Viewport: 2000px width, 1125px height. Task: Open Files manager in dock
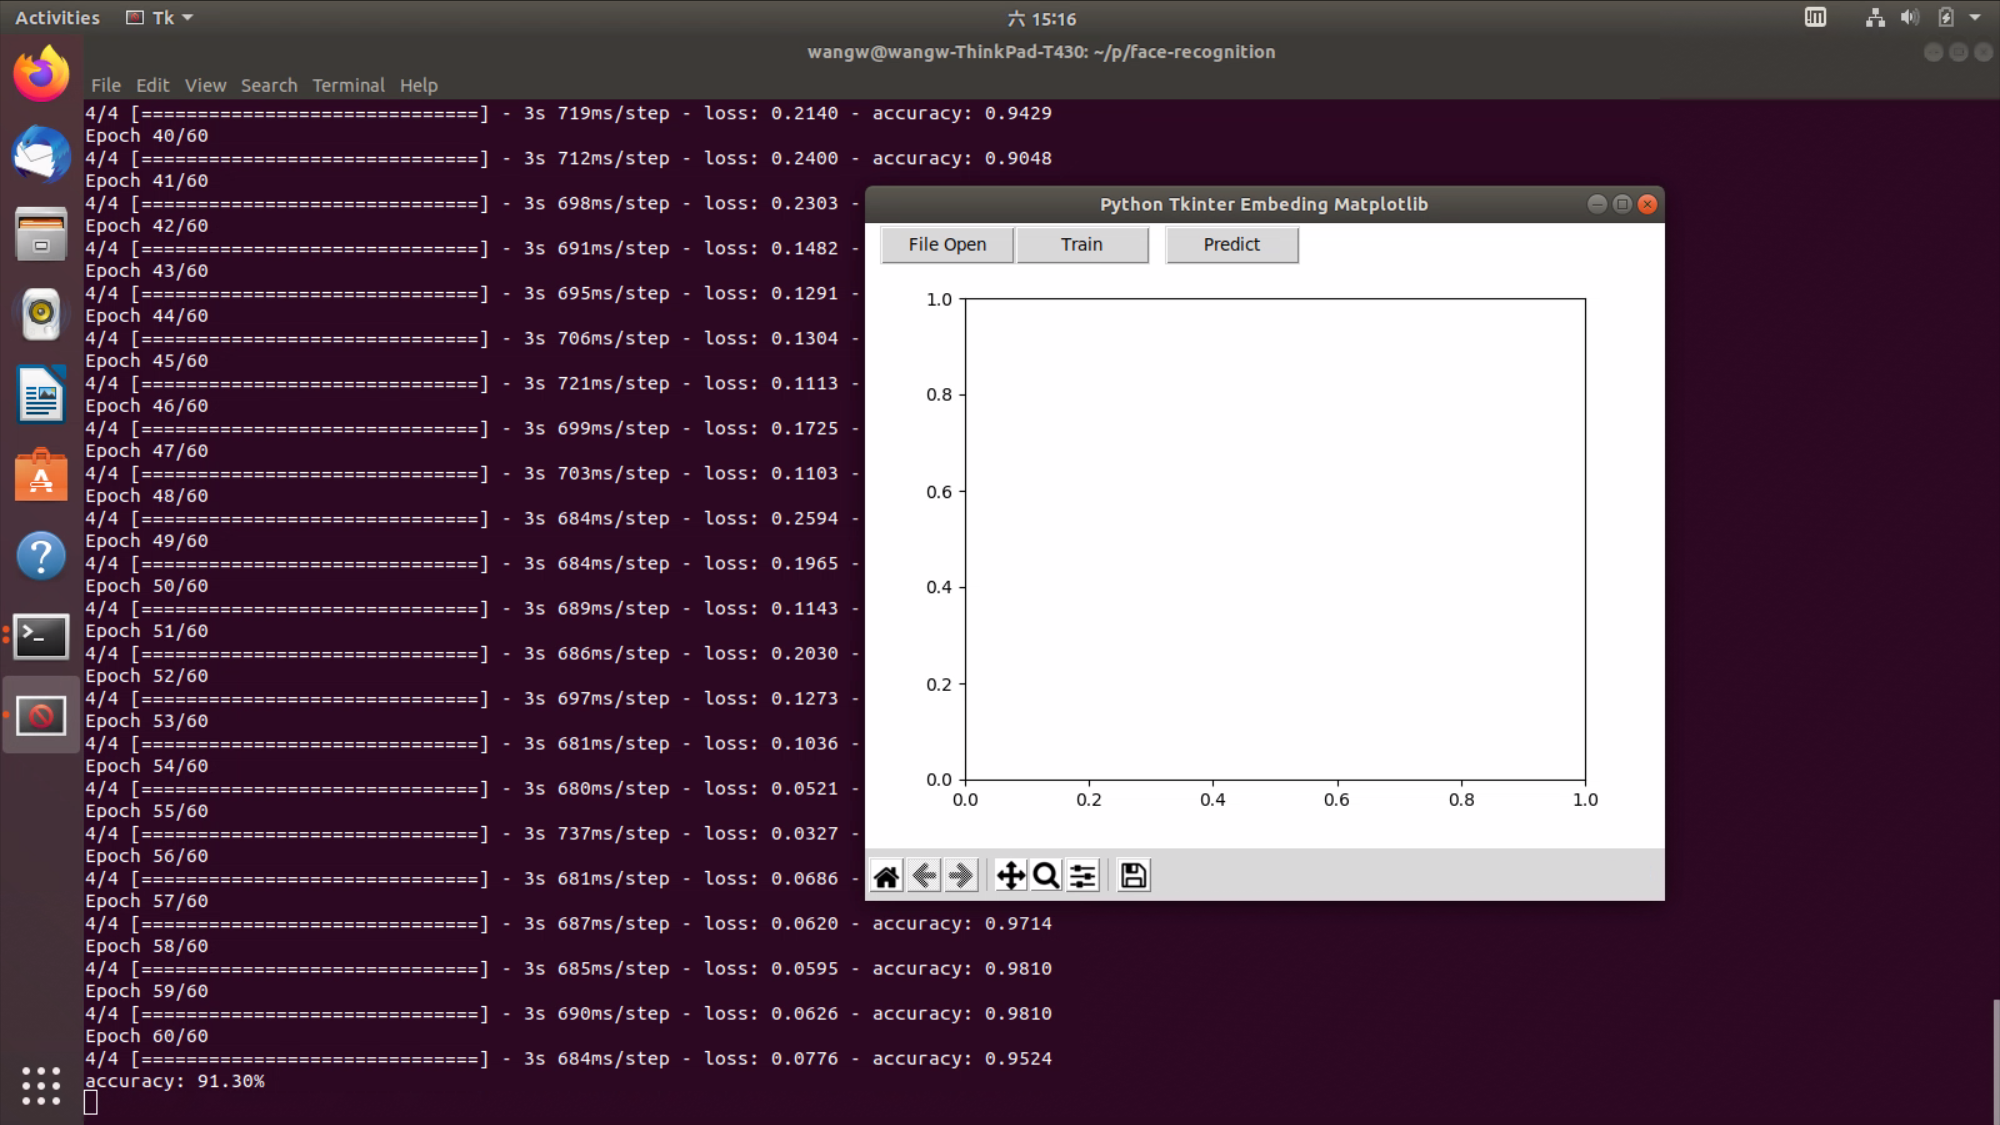41,234
